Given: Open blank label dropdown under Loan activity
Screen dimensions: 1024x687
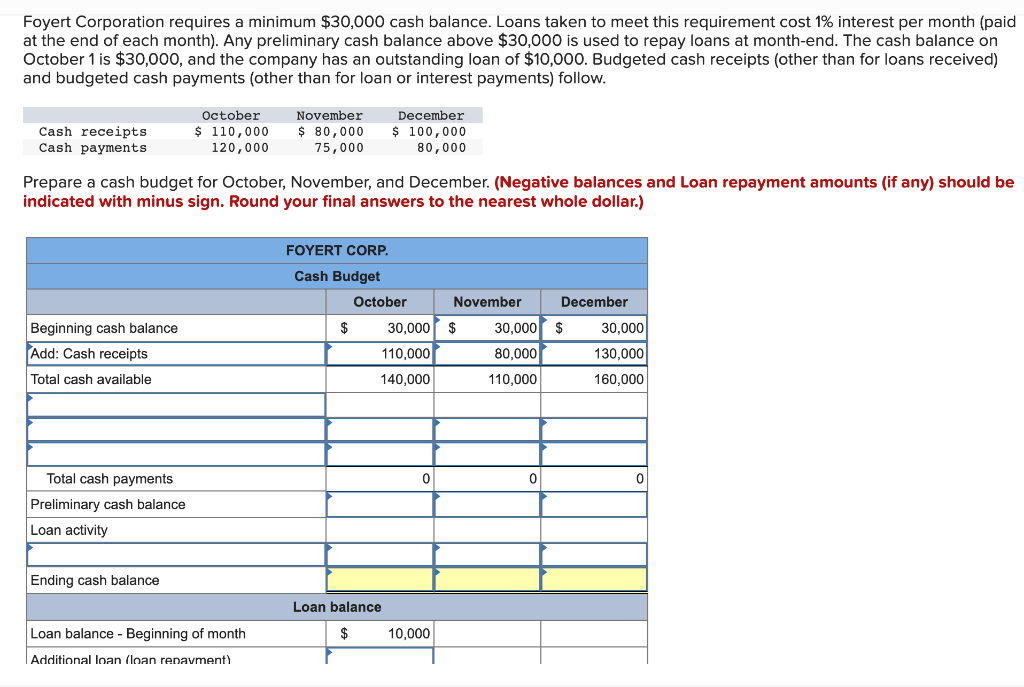Looking at the screenshot, I should pos(176,554).
